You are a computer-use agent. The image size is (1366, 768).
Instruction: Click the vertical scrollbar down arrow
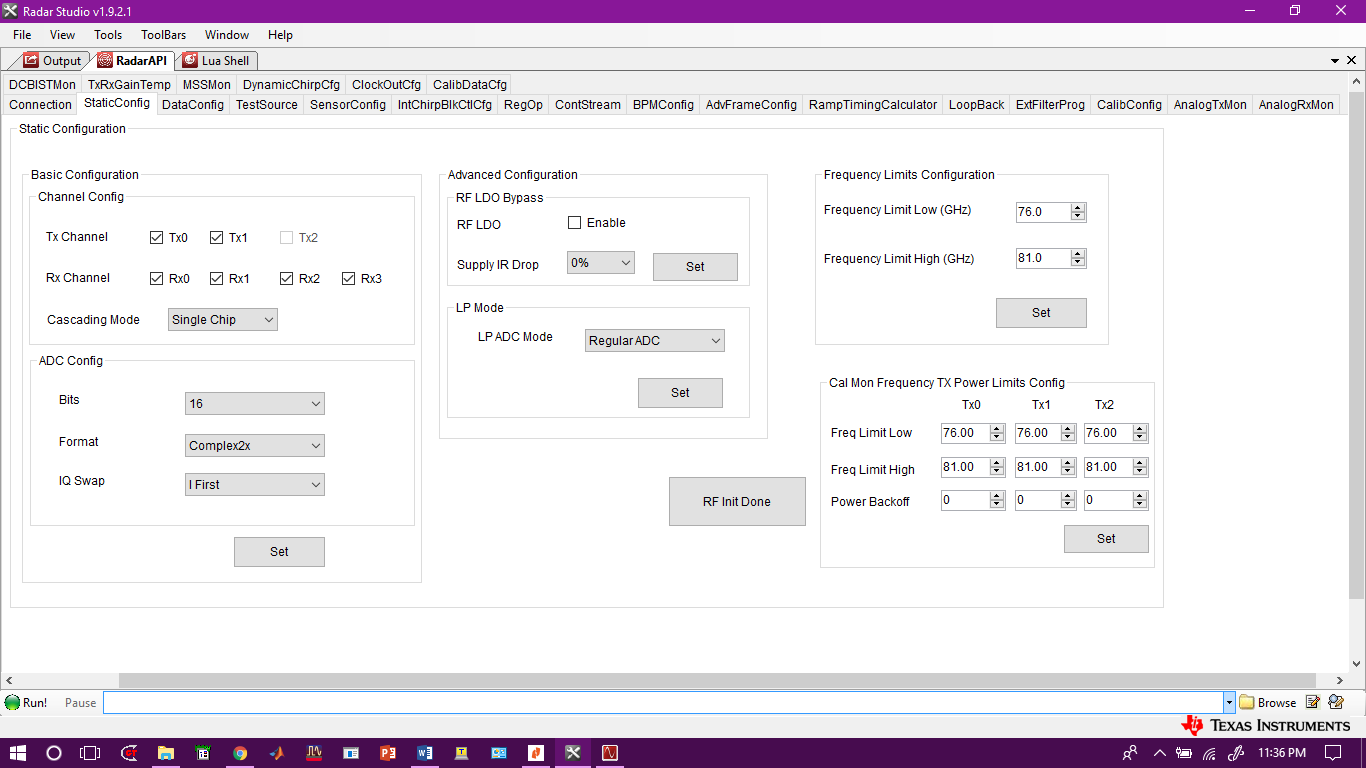click(x=1357, y=663)
